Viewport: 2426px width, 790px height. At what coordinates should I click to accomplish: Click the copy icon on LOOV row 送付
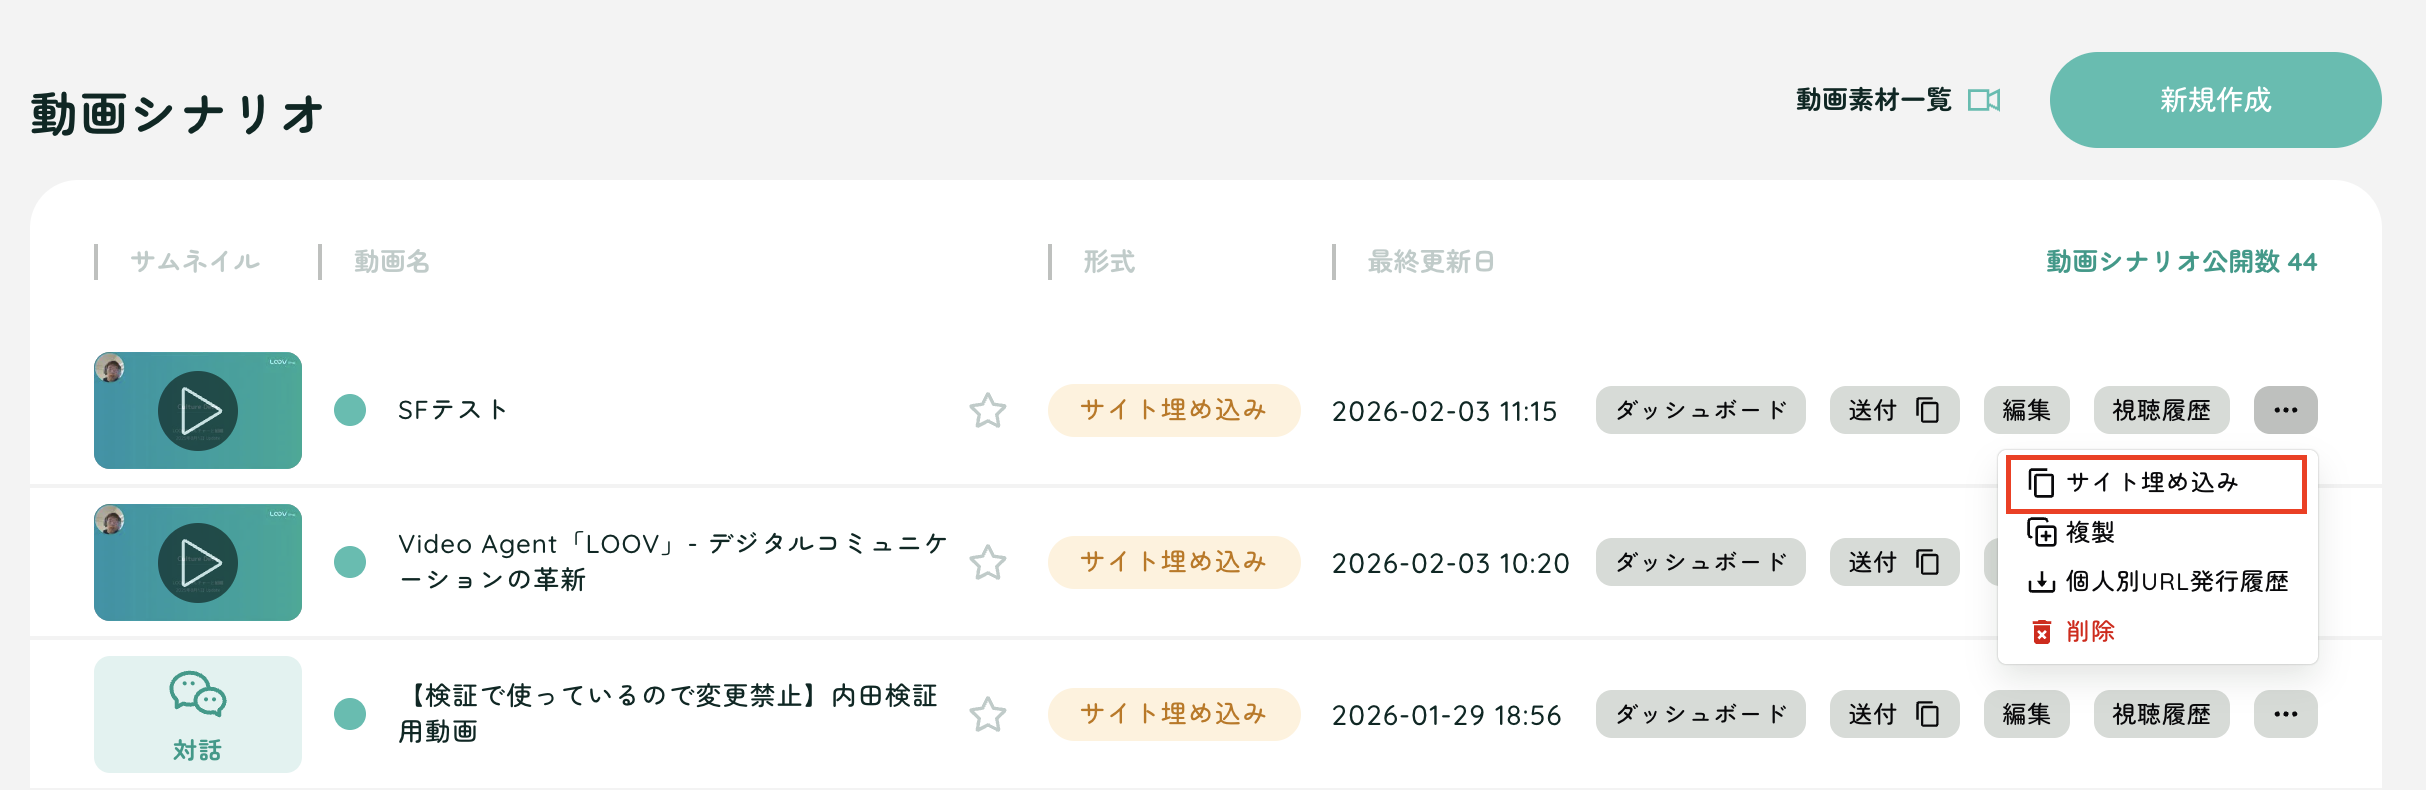1927,562
